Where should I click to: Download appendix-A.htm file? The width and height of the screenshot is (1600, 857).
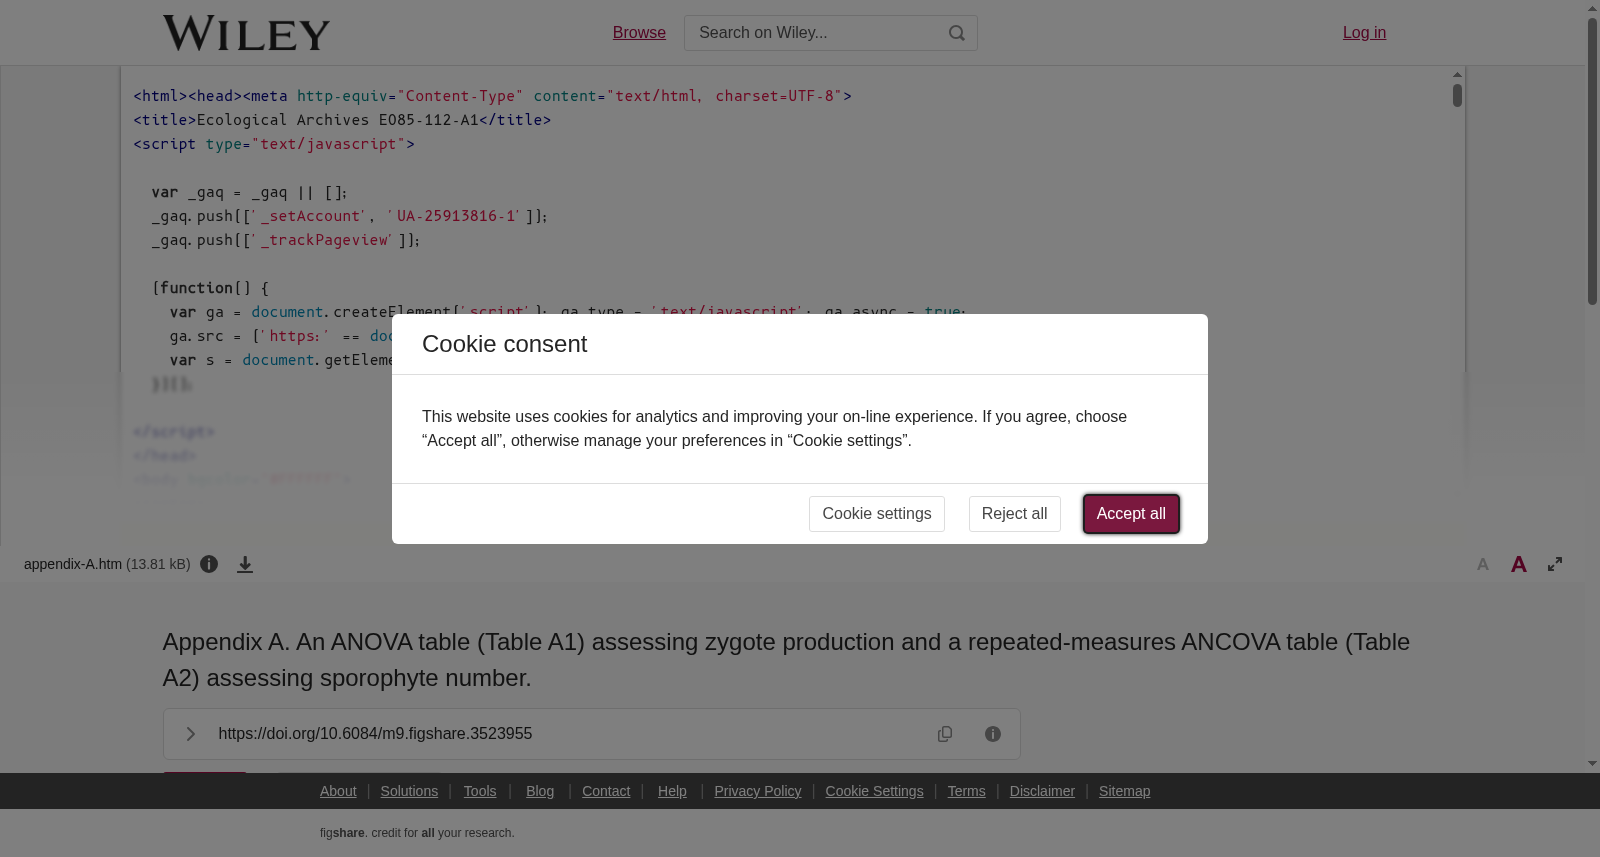click(245, 565)
